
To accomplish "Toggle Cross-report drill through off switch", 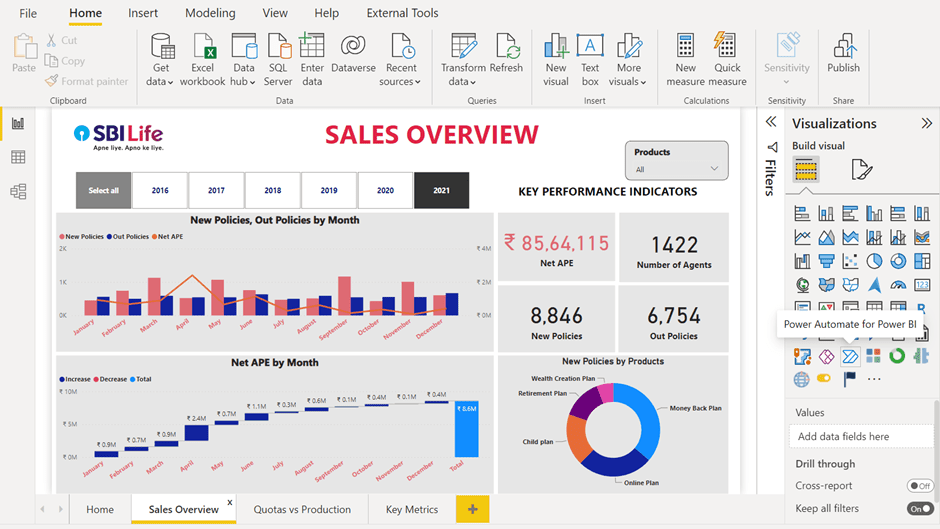I will 919,486.
